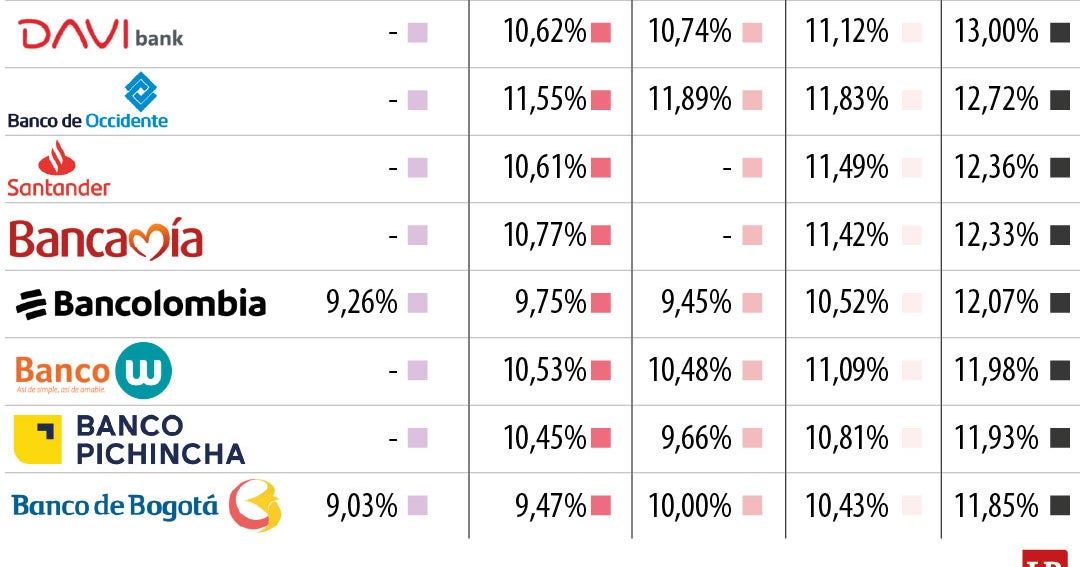
Task: Click the Banco de Bogotá logo
Action: pos(146,506)
